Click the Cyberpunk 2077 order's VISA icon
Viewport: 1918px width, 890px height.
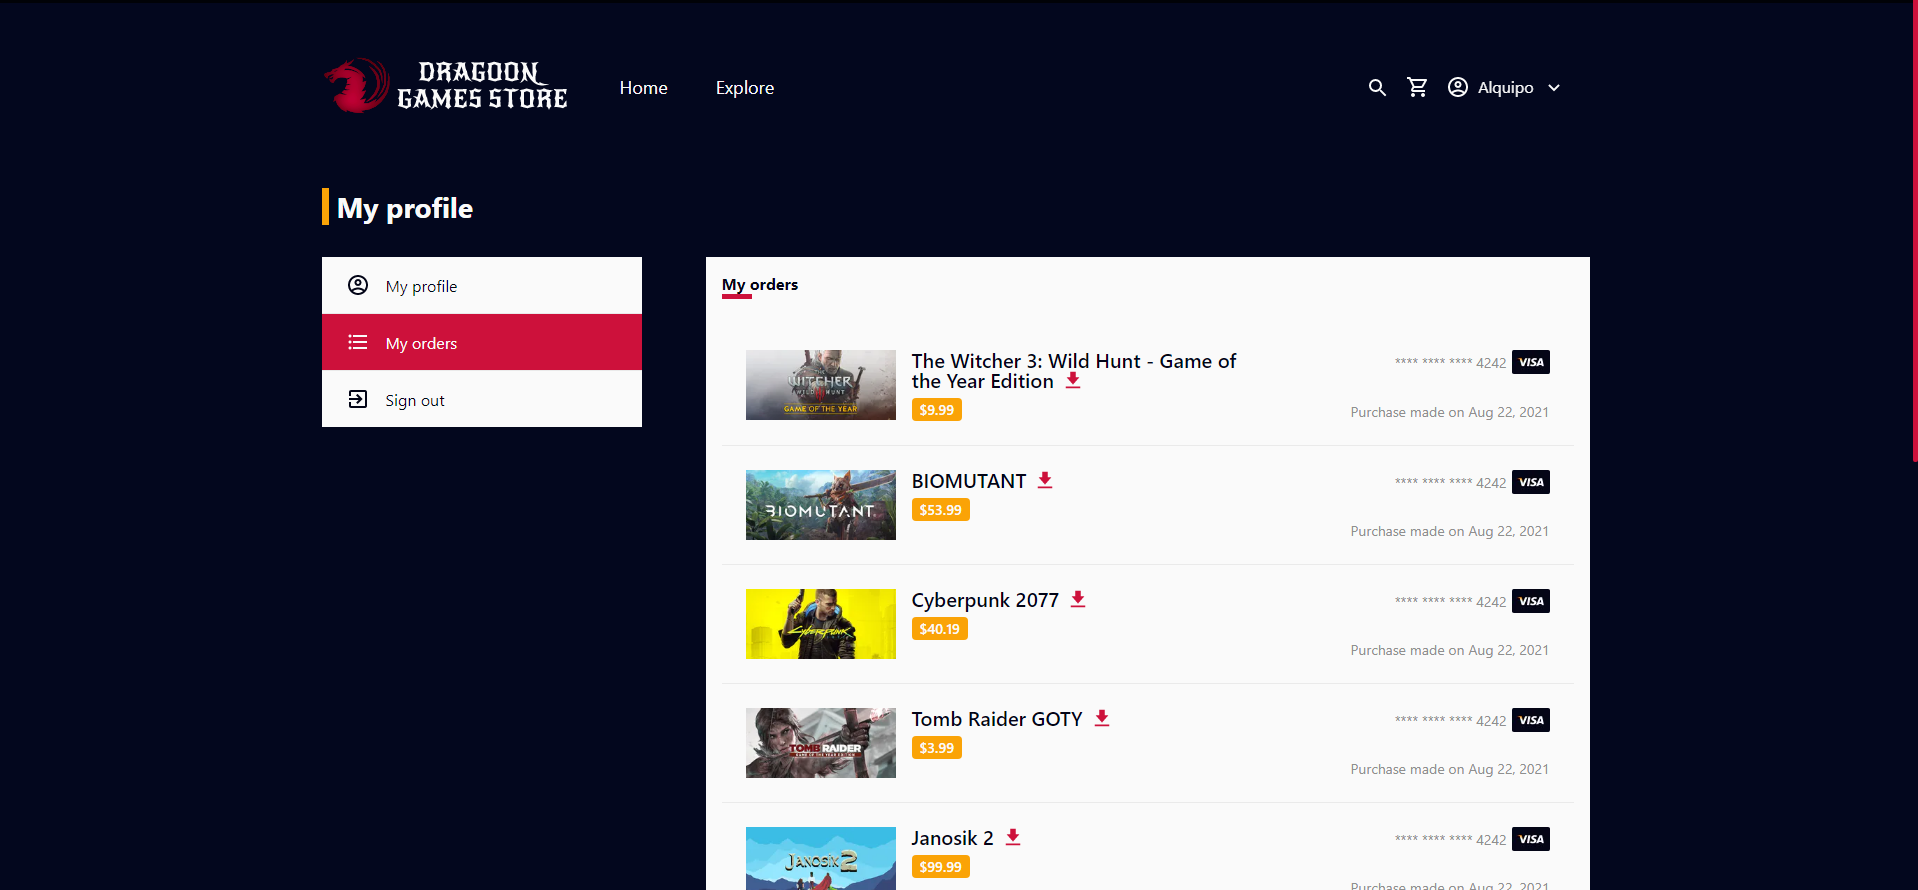point(1531,601)
